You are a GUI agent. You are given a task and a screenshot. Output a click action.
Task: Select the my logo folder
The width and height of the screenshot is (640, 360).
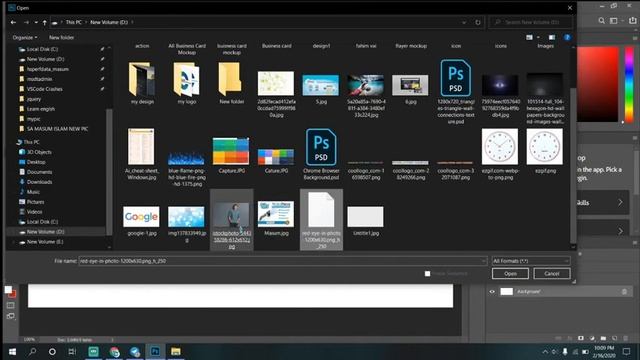pyautogui.click(x=187, y=83)
